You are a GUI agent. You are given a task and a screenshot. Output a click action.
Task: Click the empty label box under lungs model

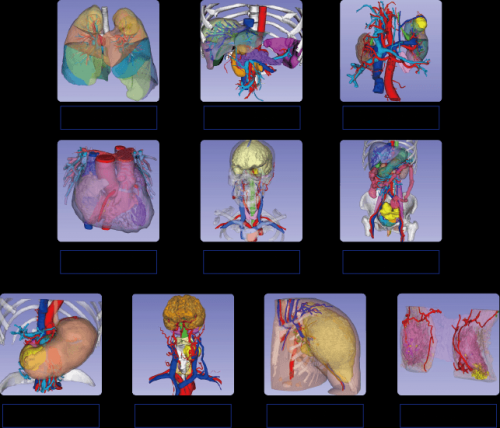point(109,118)
